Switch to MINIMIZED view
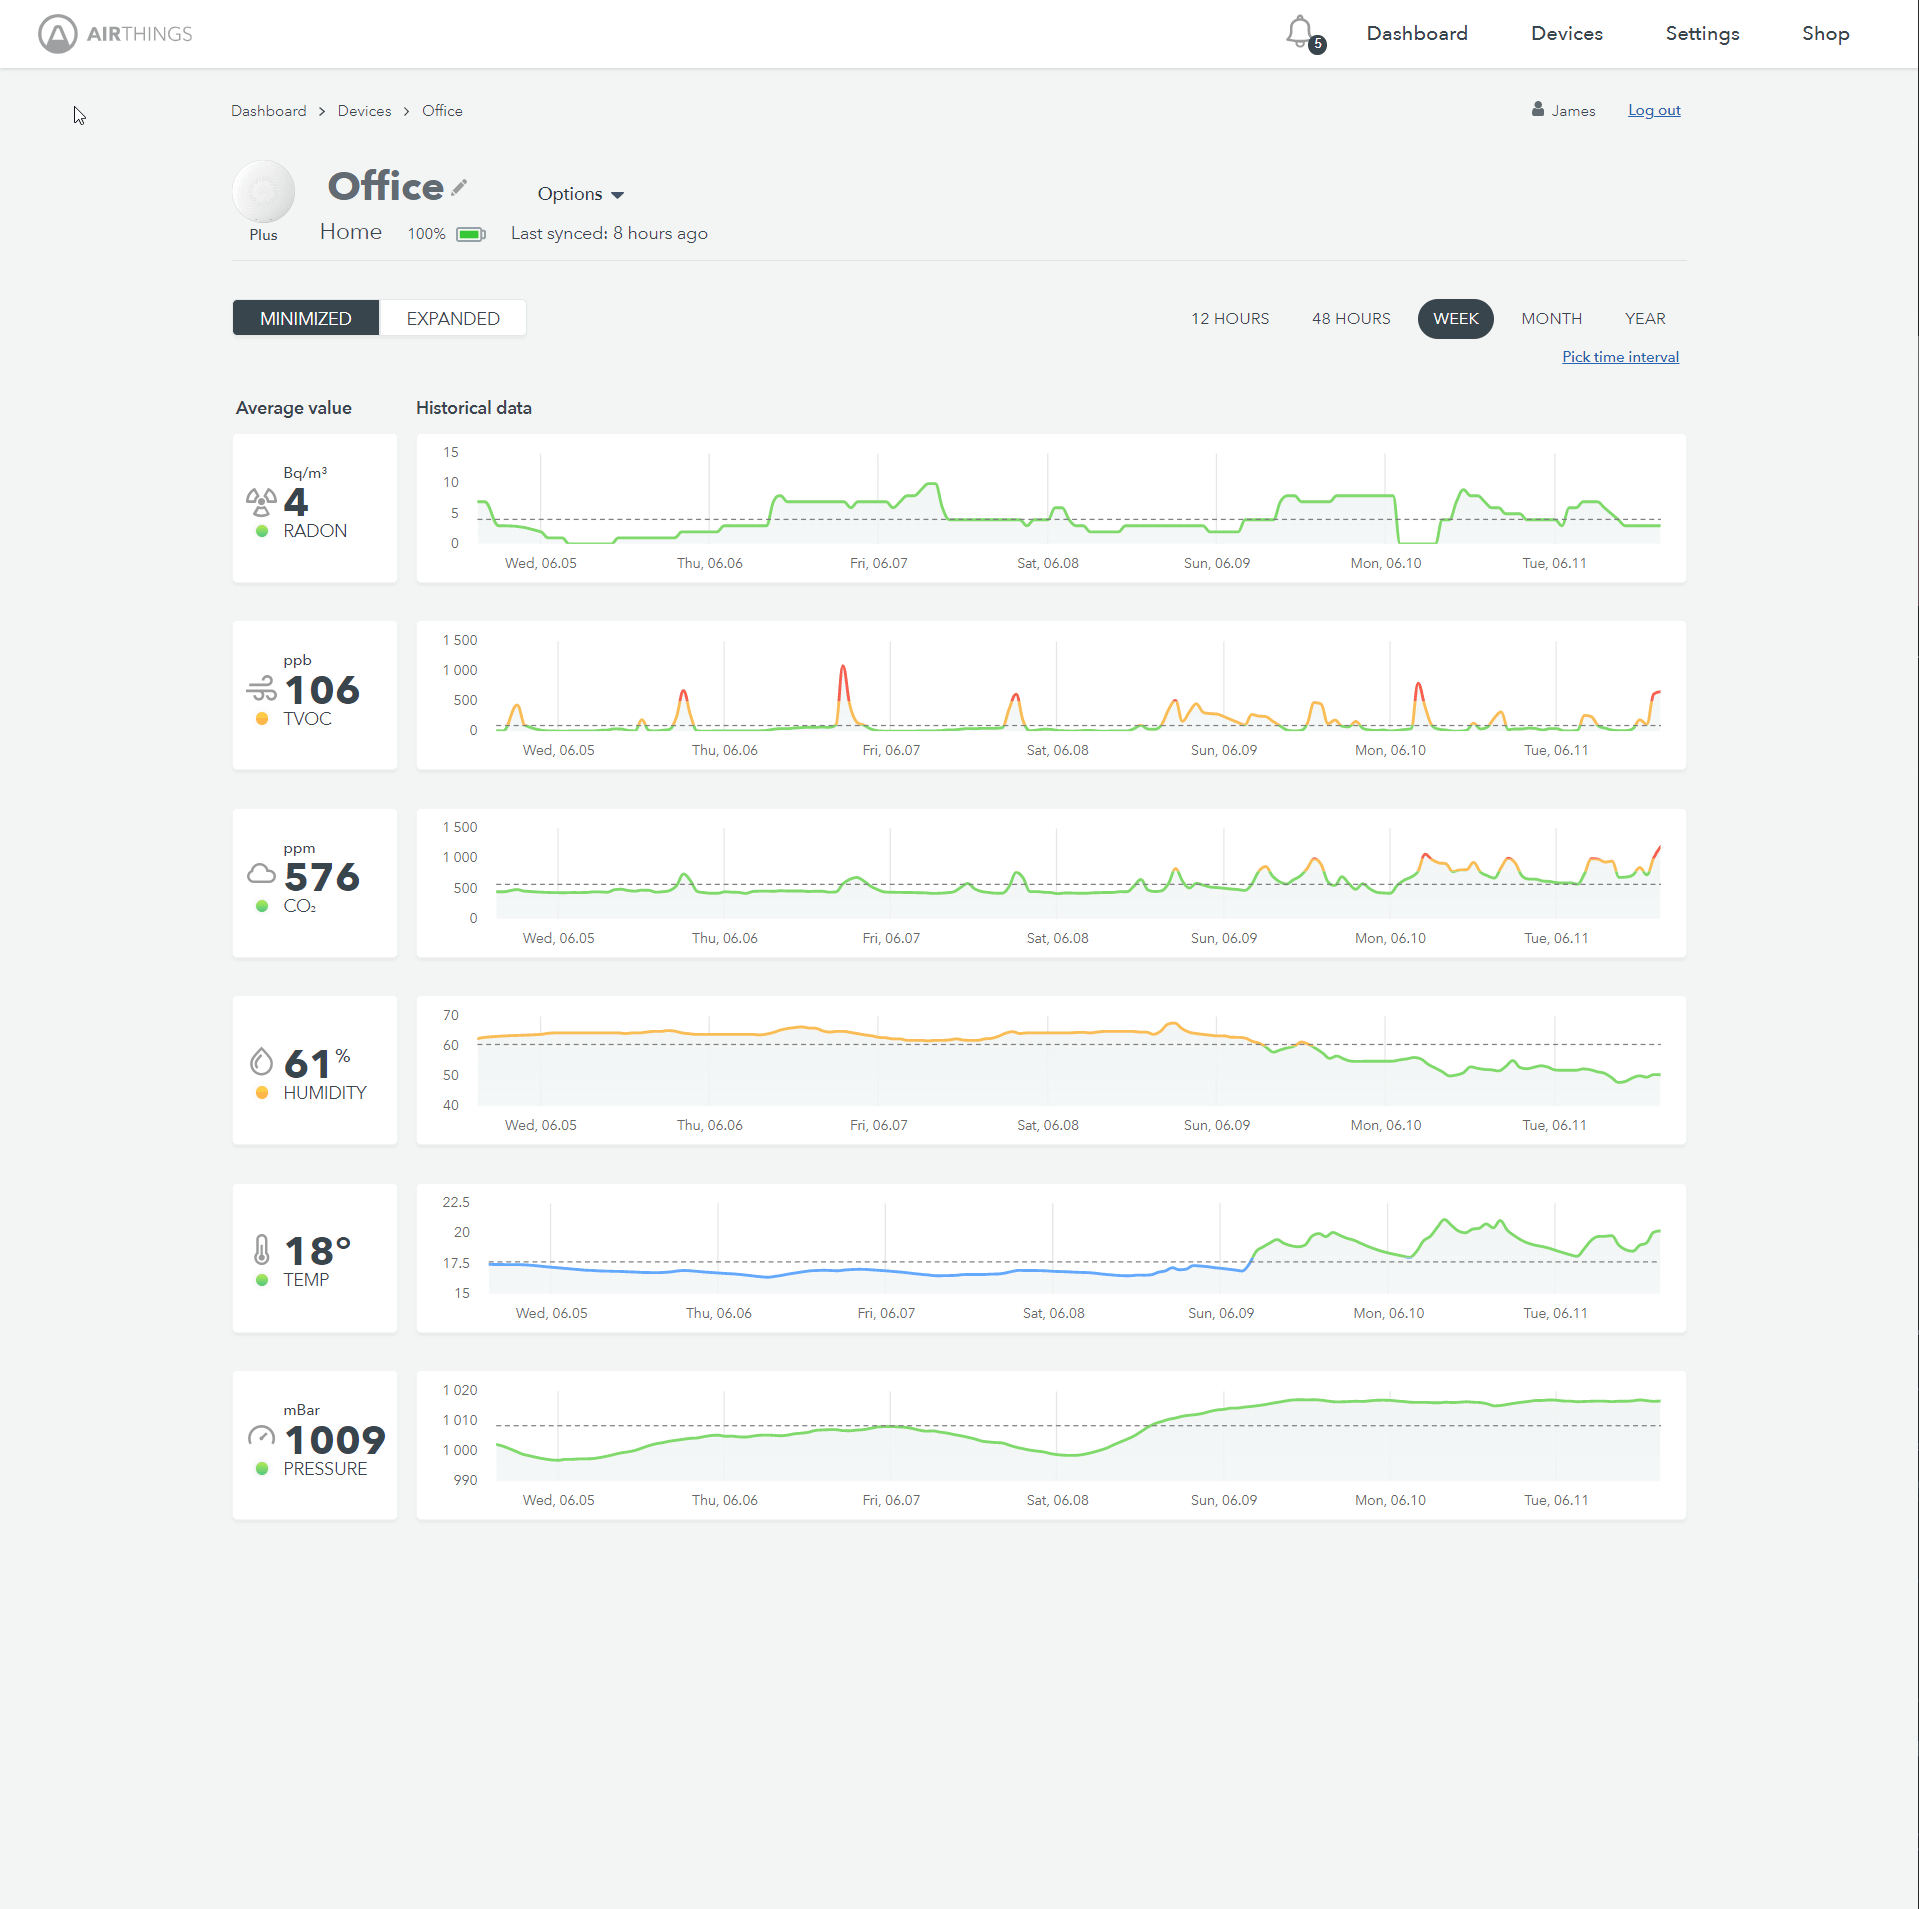 click(x=306, y=317)
